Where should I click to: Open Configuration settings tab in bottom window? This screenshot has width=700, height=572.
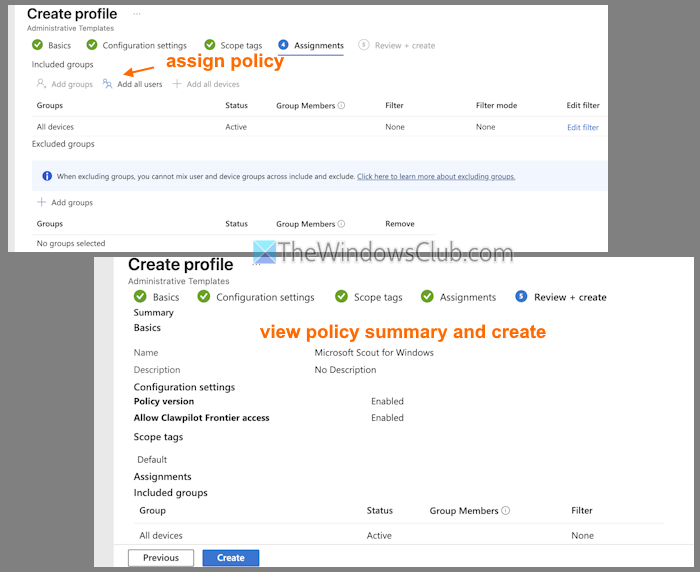[x=265, y=297]
